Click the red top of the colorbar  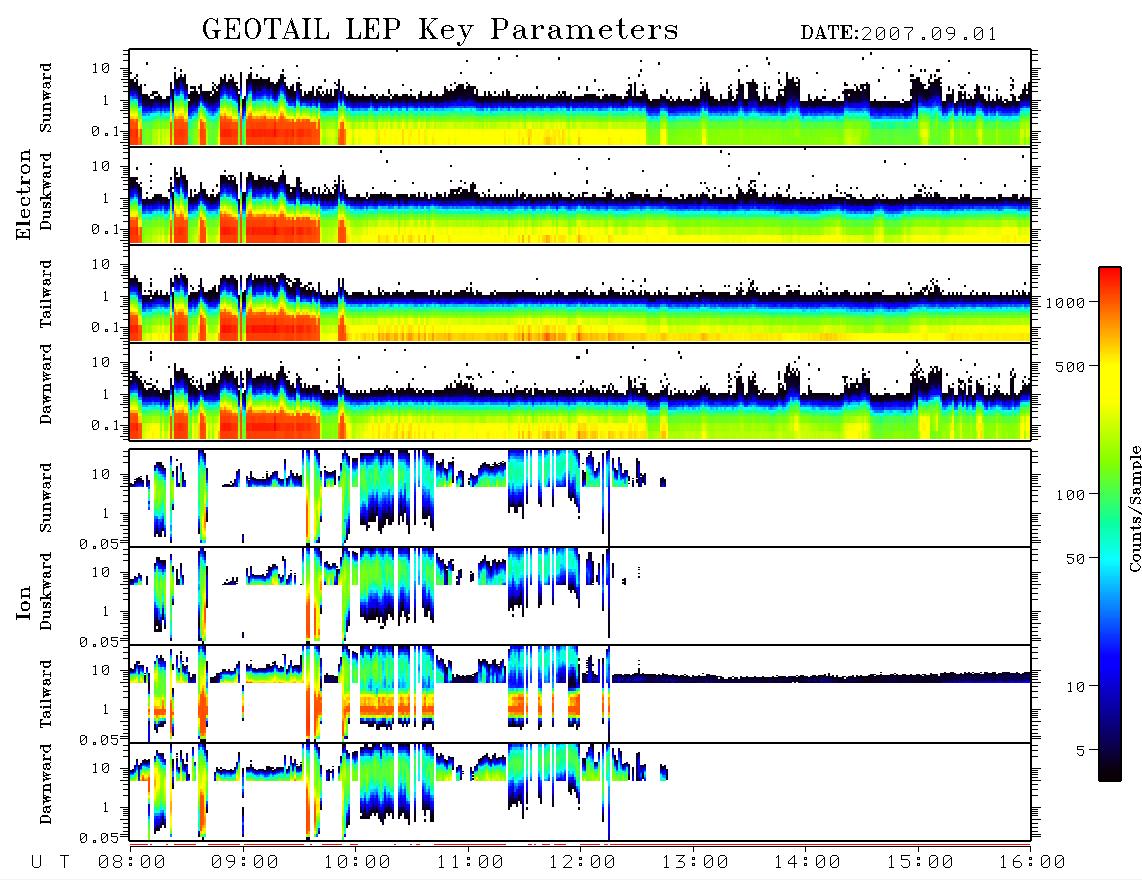1110,280
